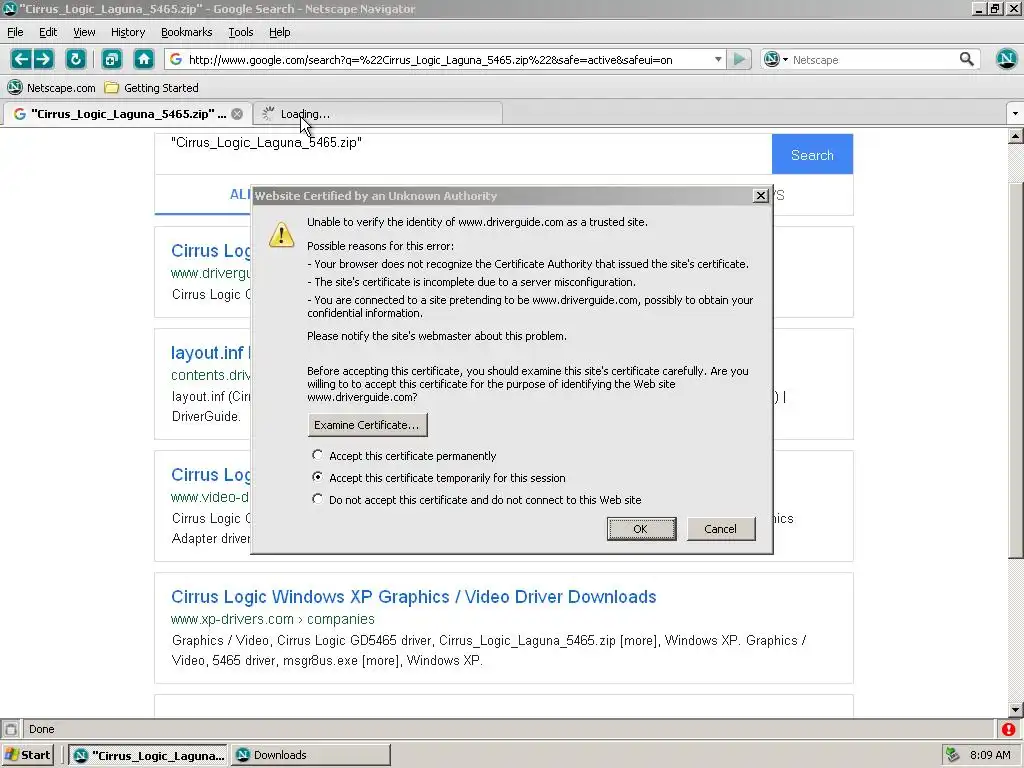Click the scrollbar up arrow
1024x768 pixels.
(x=1016, y=136)
